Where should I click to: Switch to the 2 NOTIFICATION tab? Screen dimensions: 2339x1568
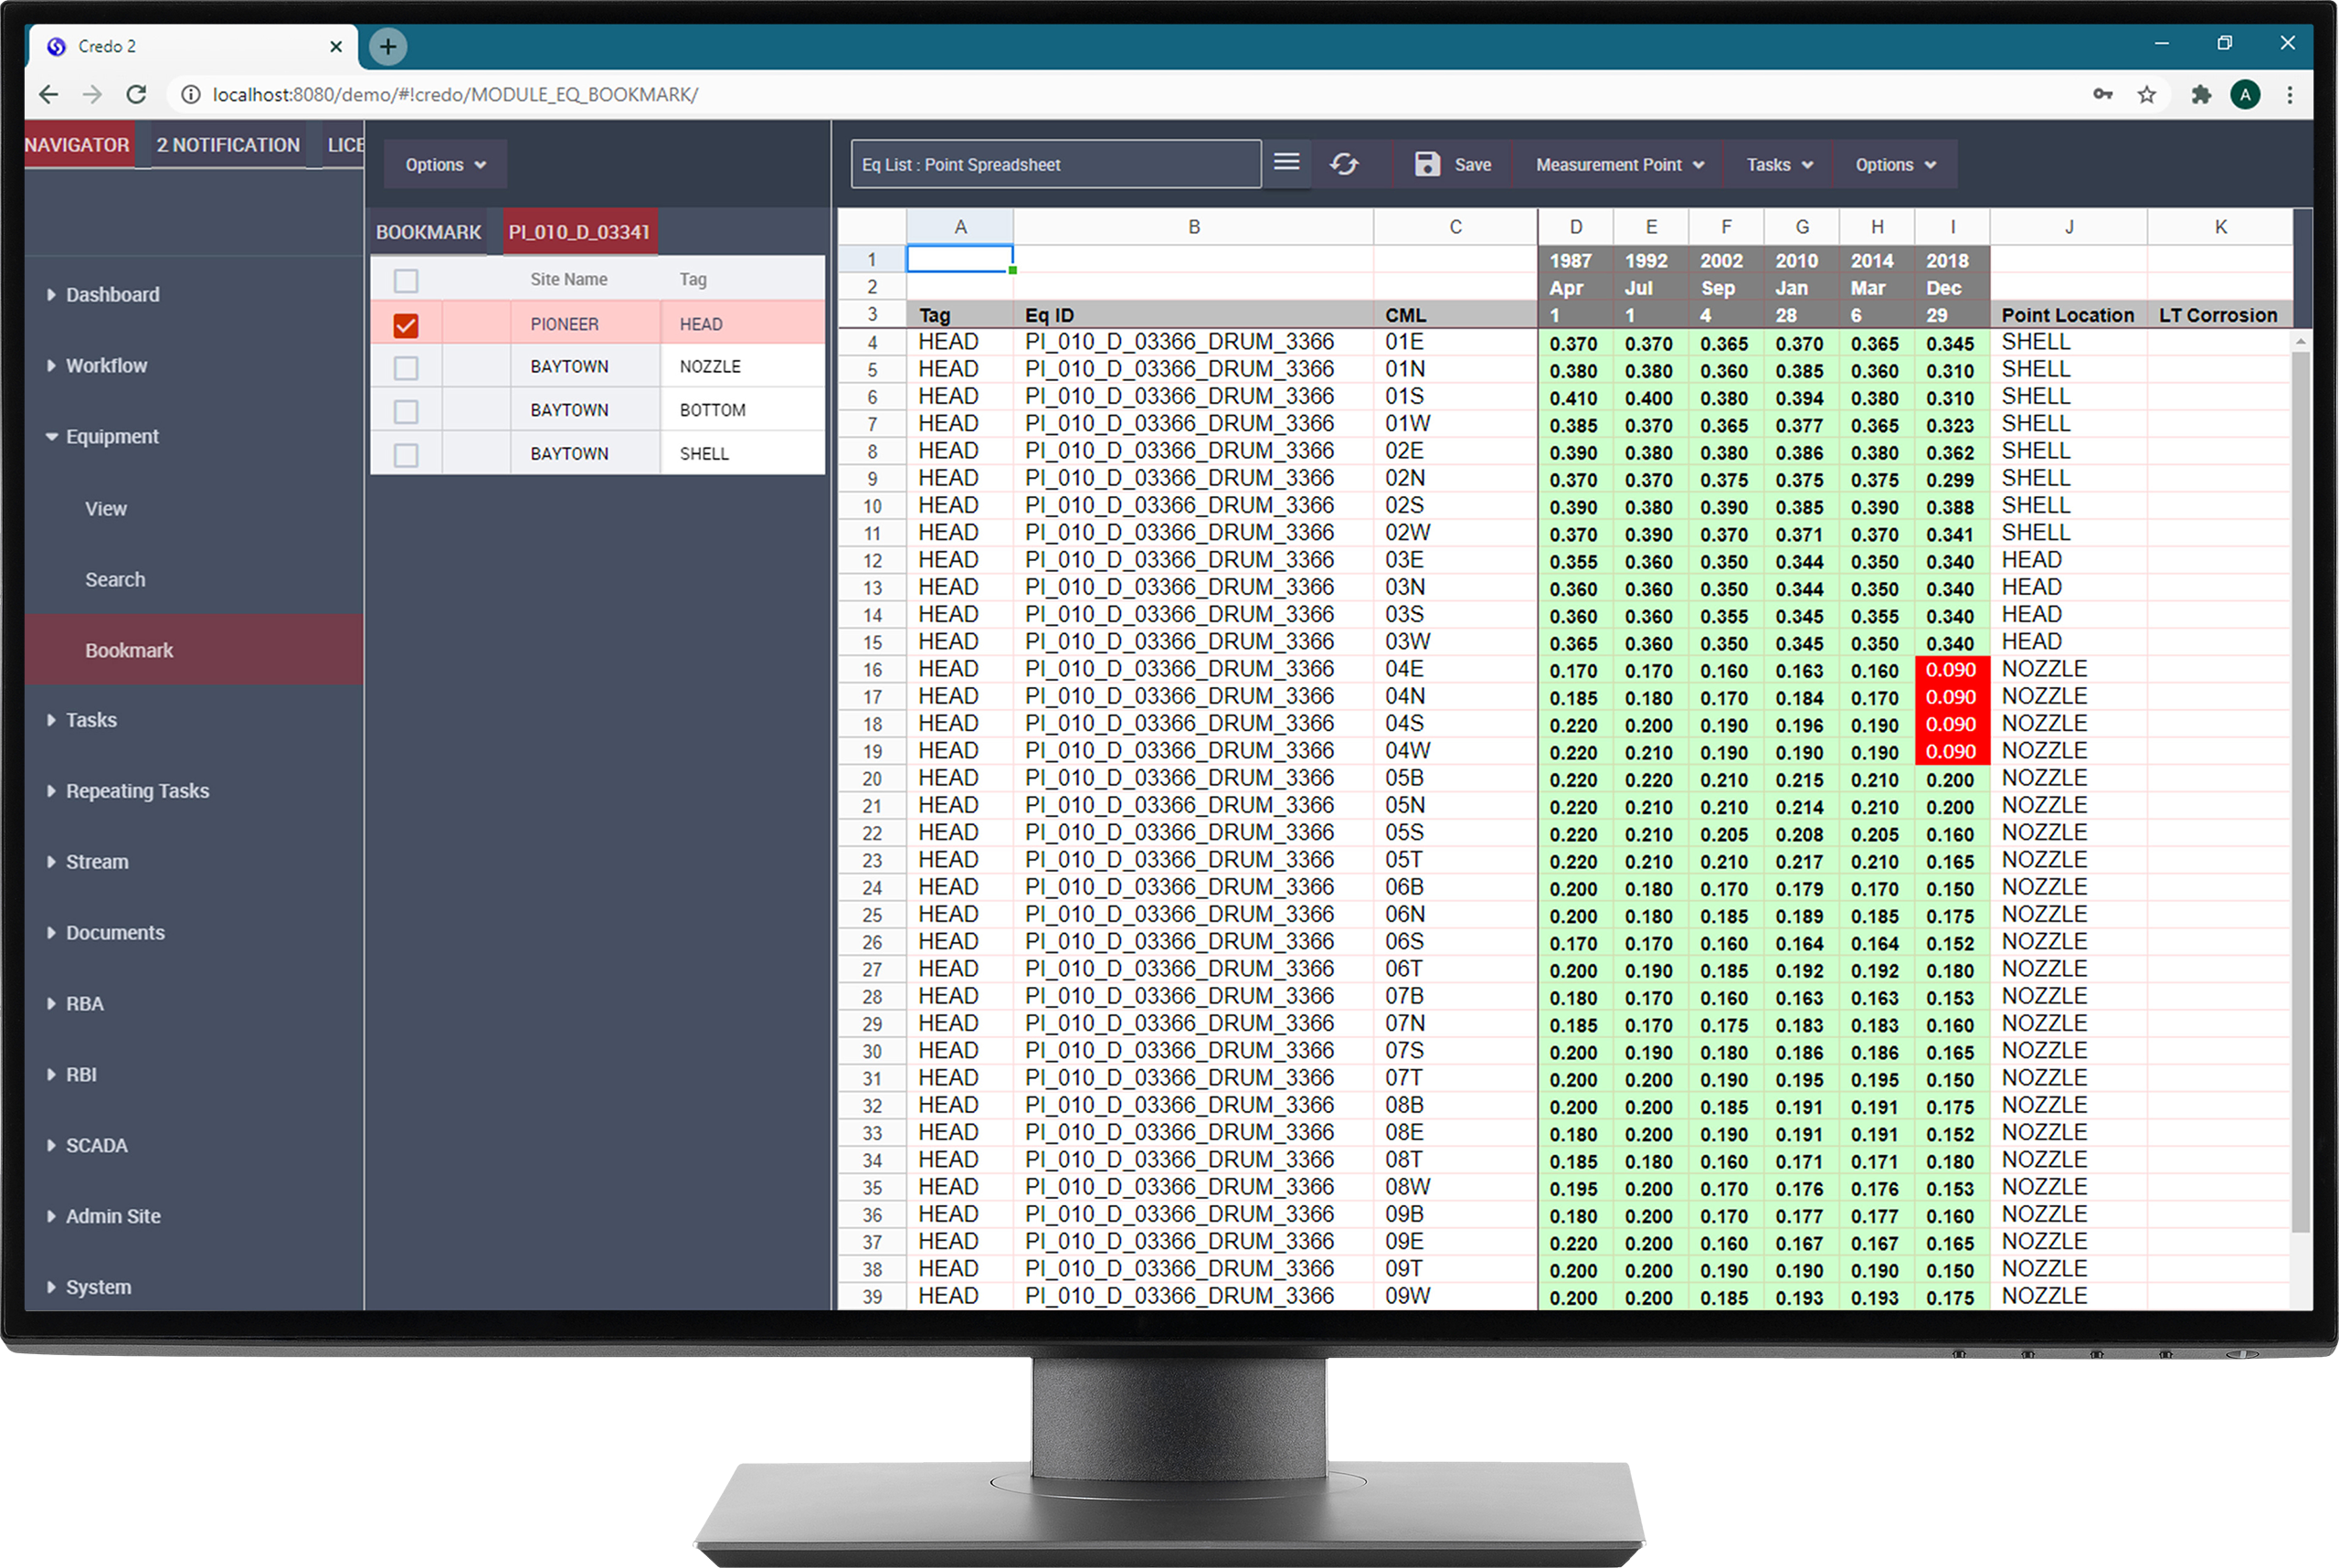(228, 145)
